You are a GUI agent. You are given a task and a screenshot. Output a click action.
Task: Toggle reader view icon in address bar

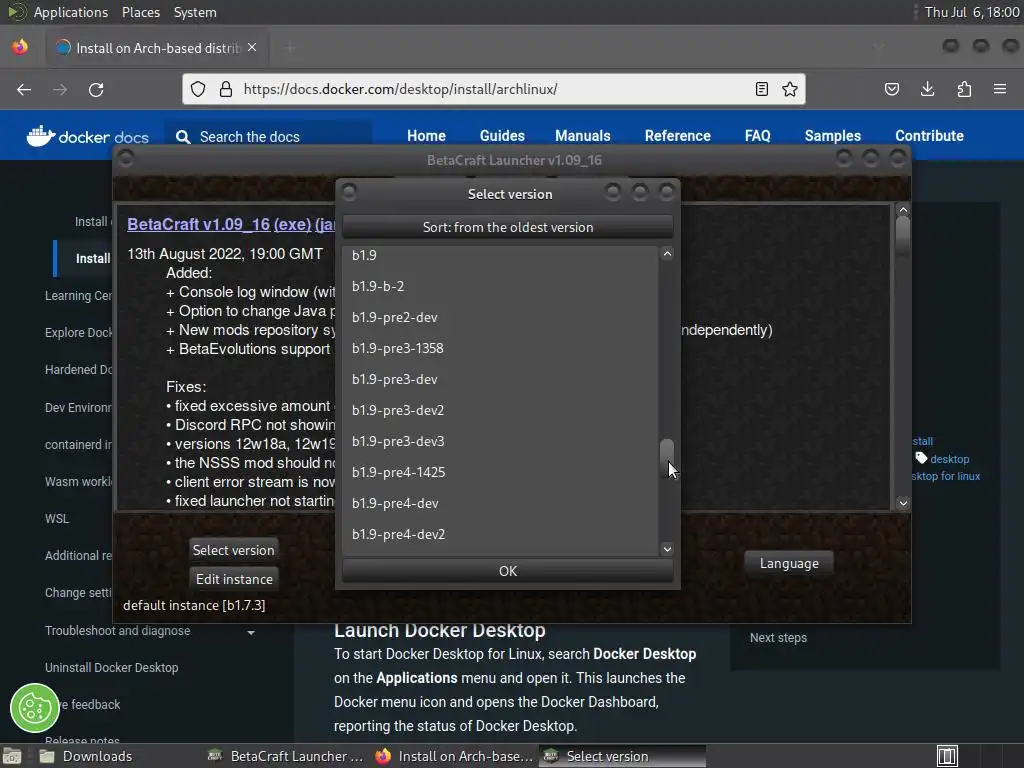761,89
